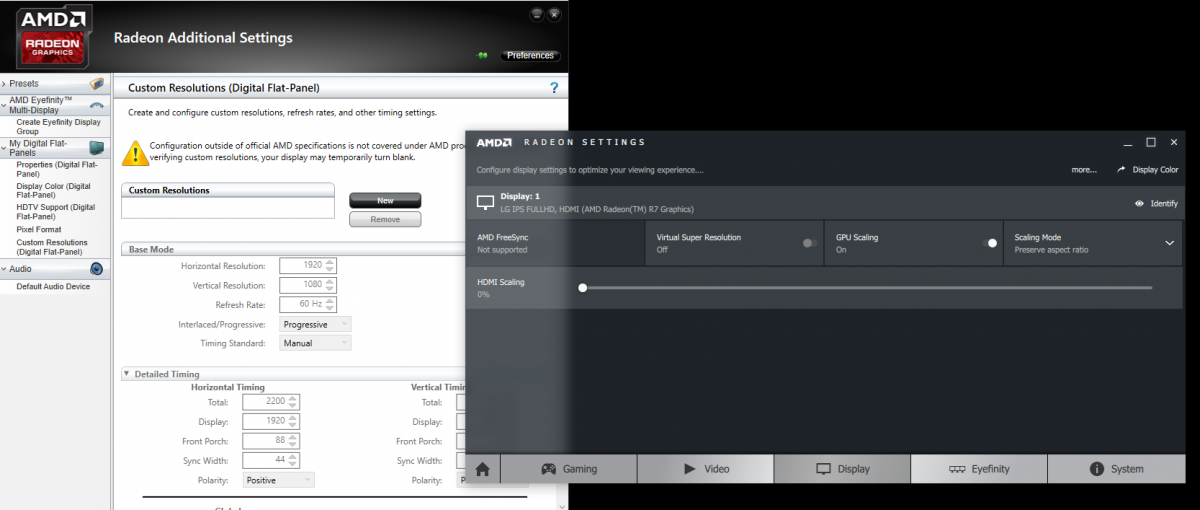Switch to the Display tab
This screenshot has height=510, width=1200.
(842, 468)
